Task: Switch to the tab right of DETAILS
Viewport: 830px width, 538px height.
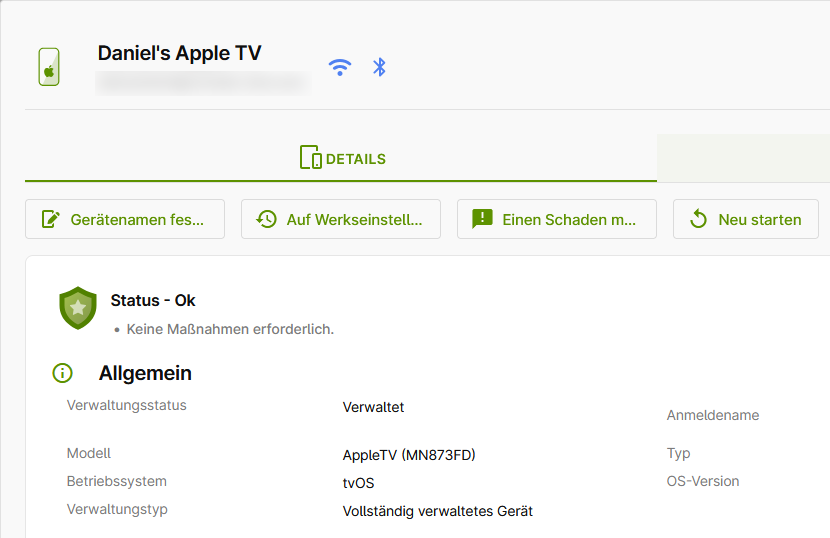Action: 743,159
